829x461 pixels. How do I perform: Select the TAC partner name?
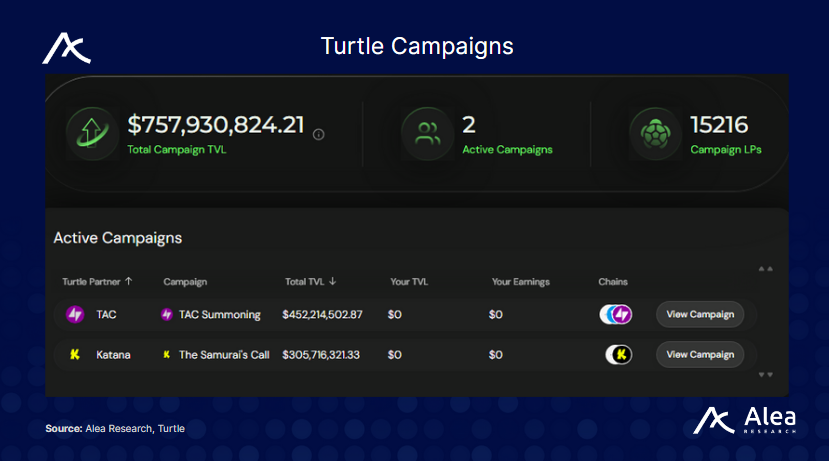(x=106, y=315)
